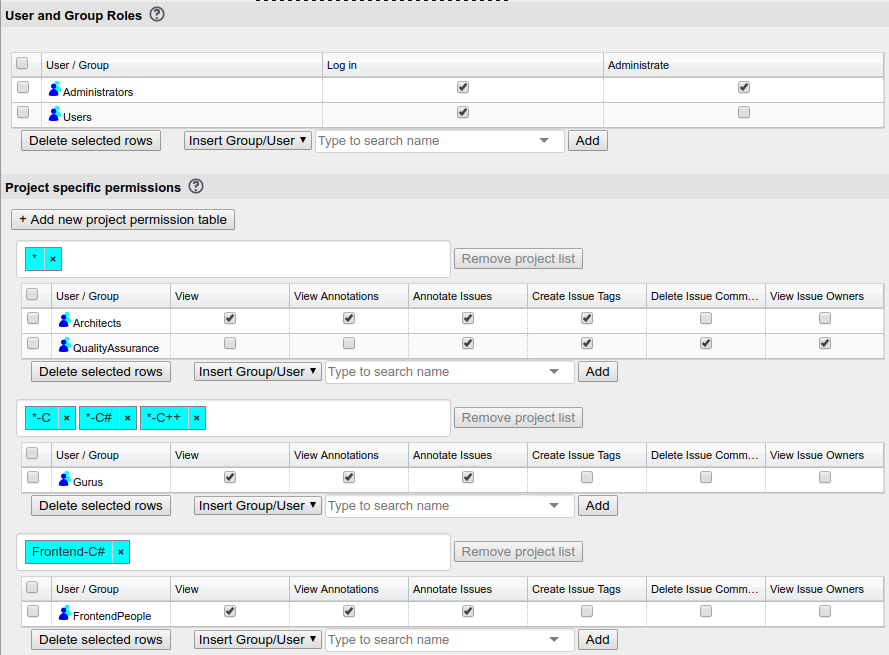
Task: Enable View permission for QualityAssurance
Action: (x=230, y=343)
